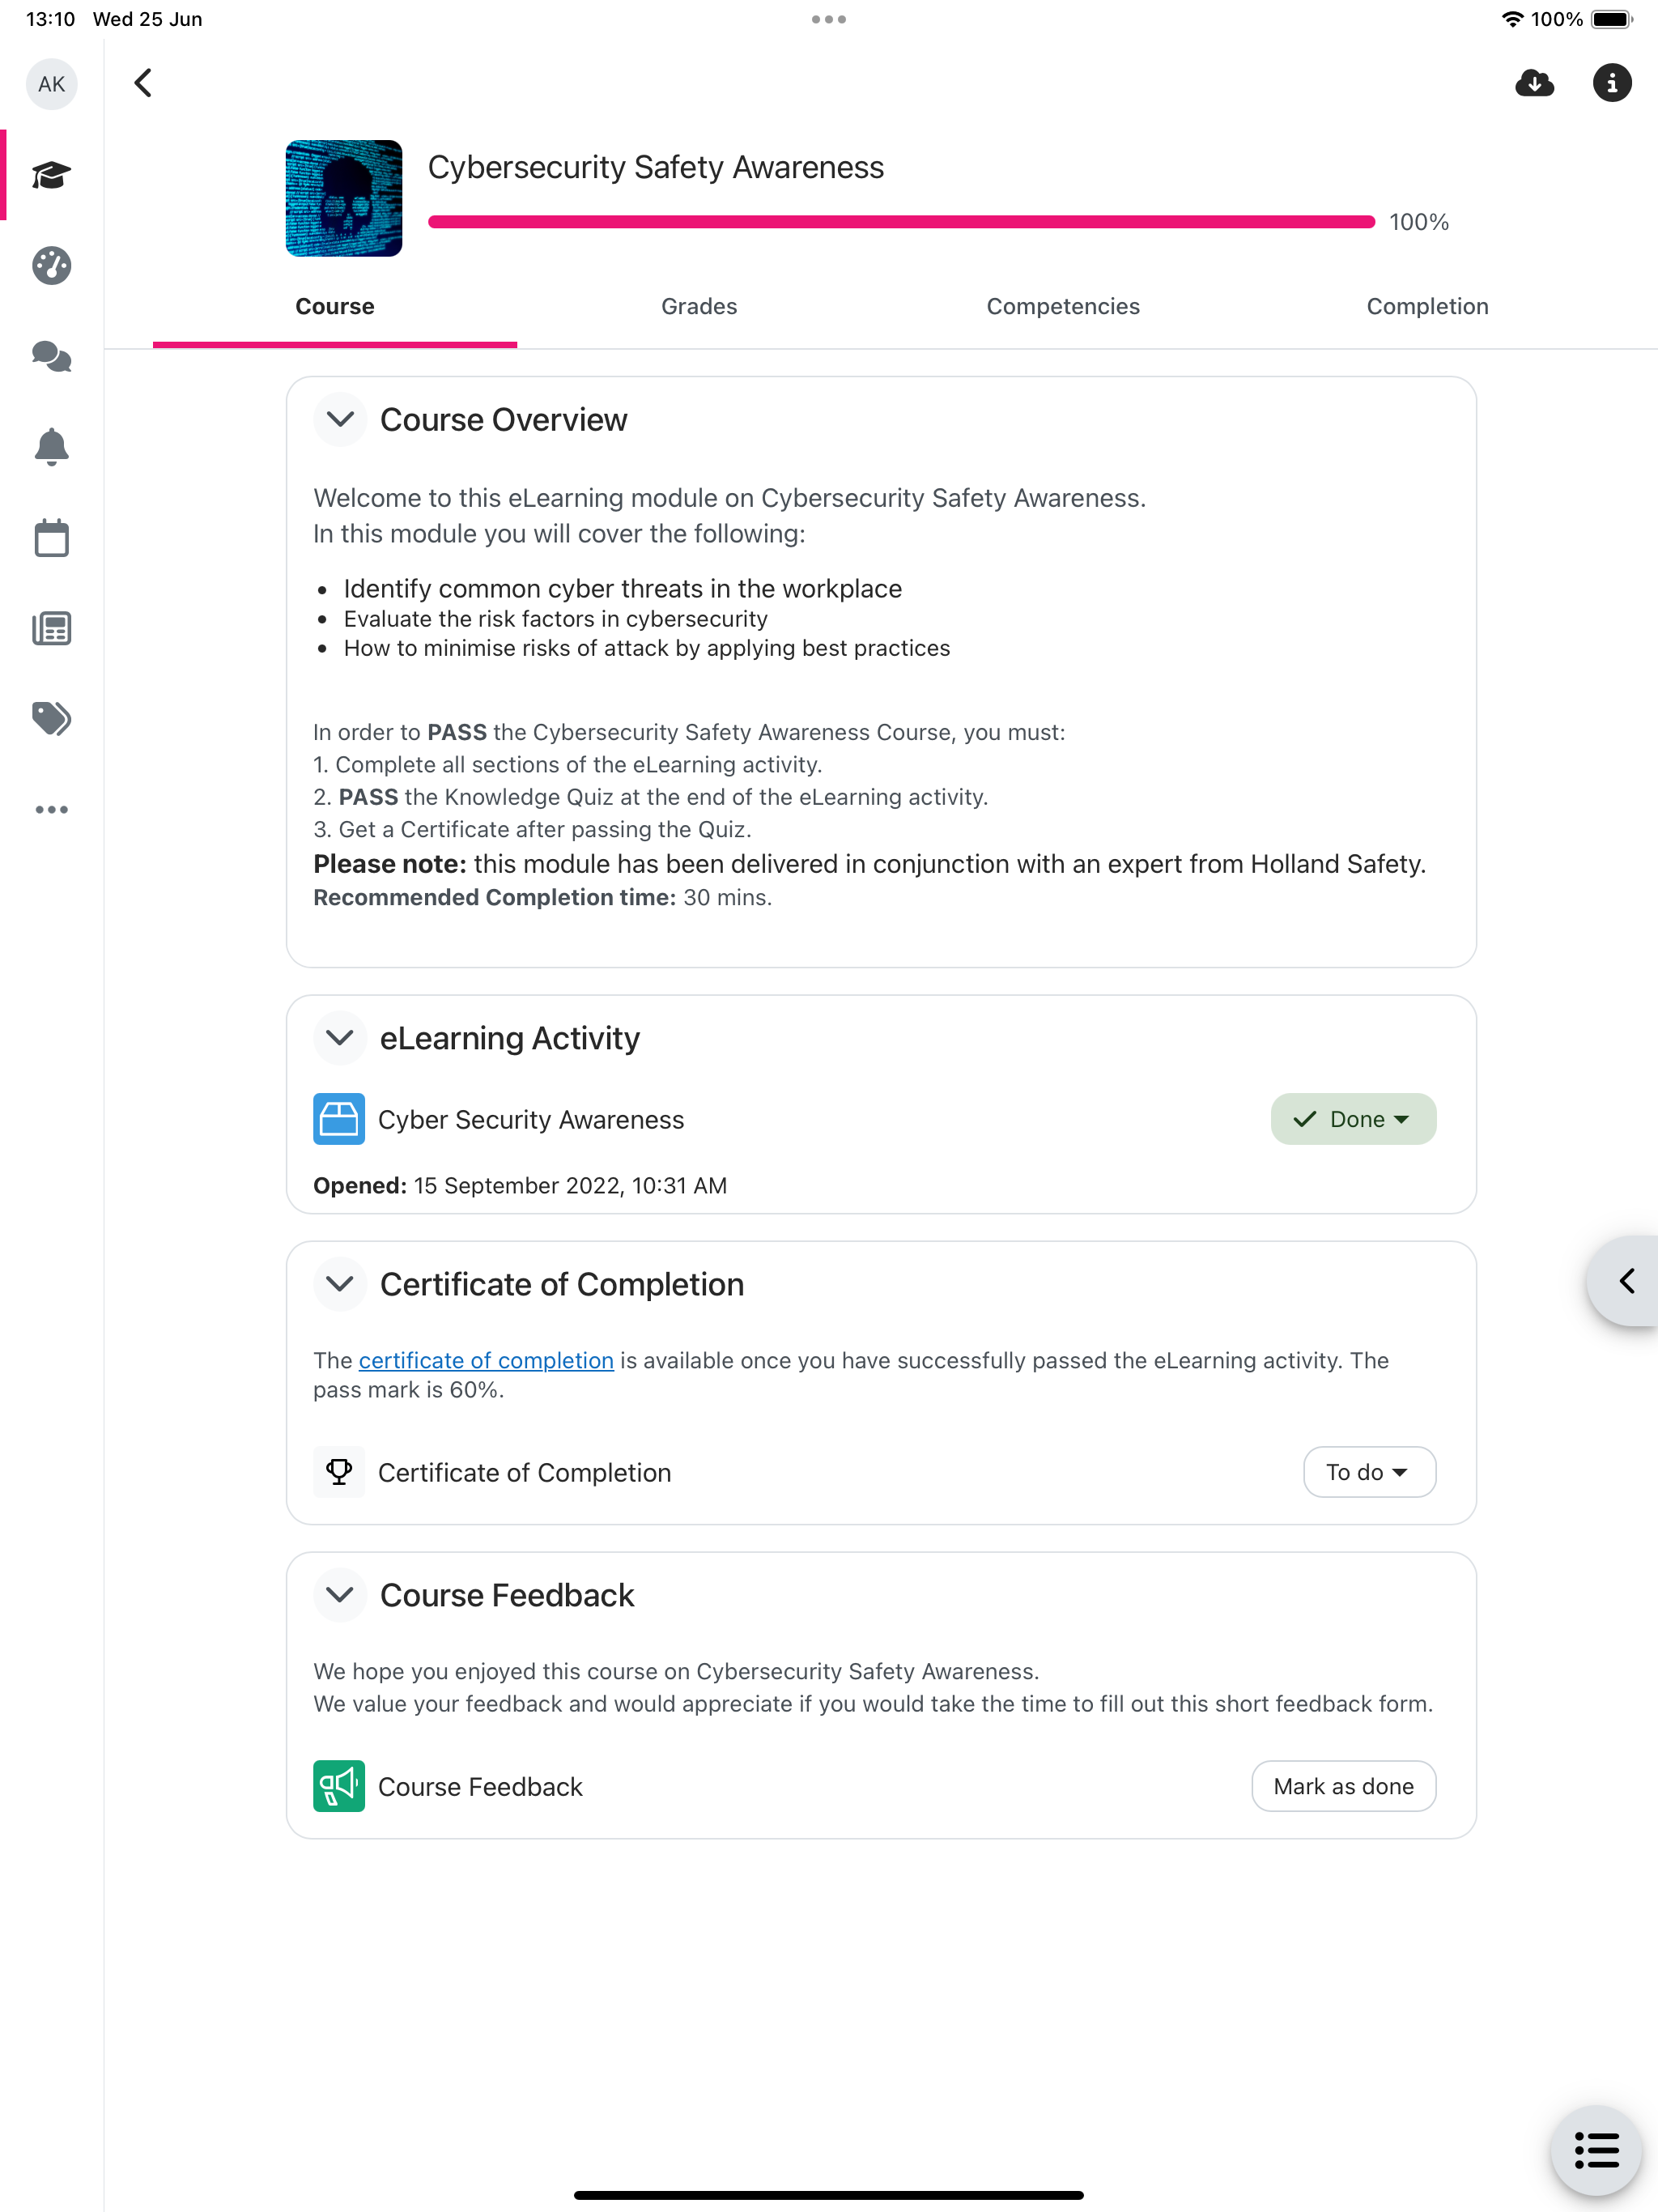Toggle Done status for Cyber Security Awareness
1658x2212 pixels.
click(1353, 1119)
